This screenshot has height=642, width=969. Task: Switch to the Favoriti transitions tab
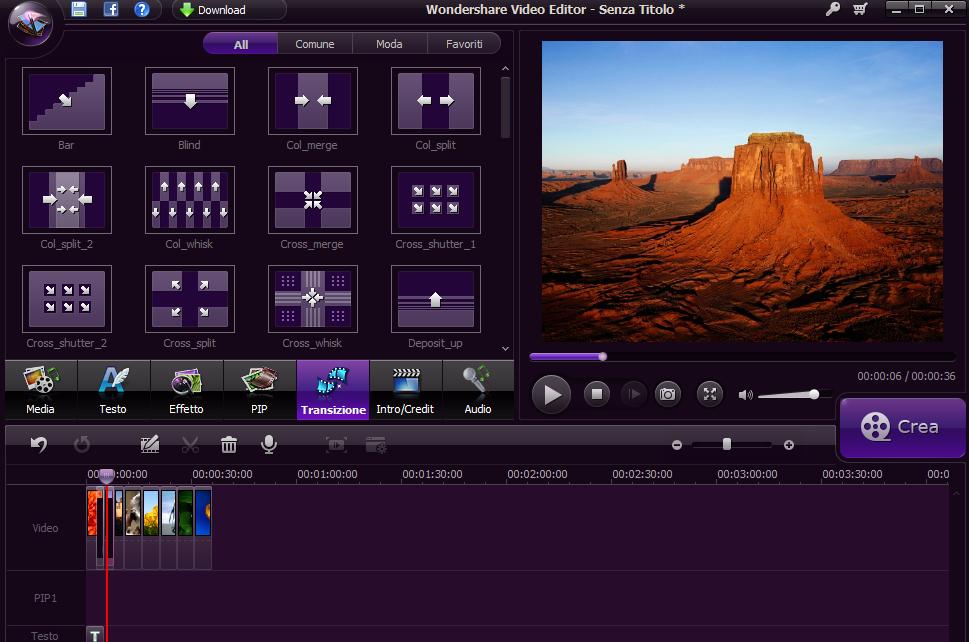point(464,44)
